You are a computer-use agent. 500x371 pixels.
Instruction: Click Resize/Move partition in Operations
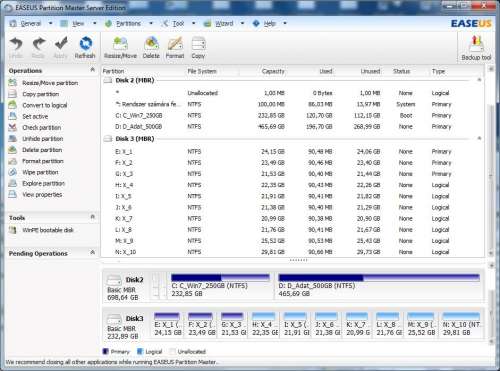[x=50, y=83]
